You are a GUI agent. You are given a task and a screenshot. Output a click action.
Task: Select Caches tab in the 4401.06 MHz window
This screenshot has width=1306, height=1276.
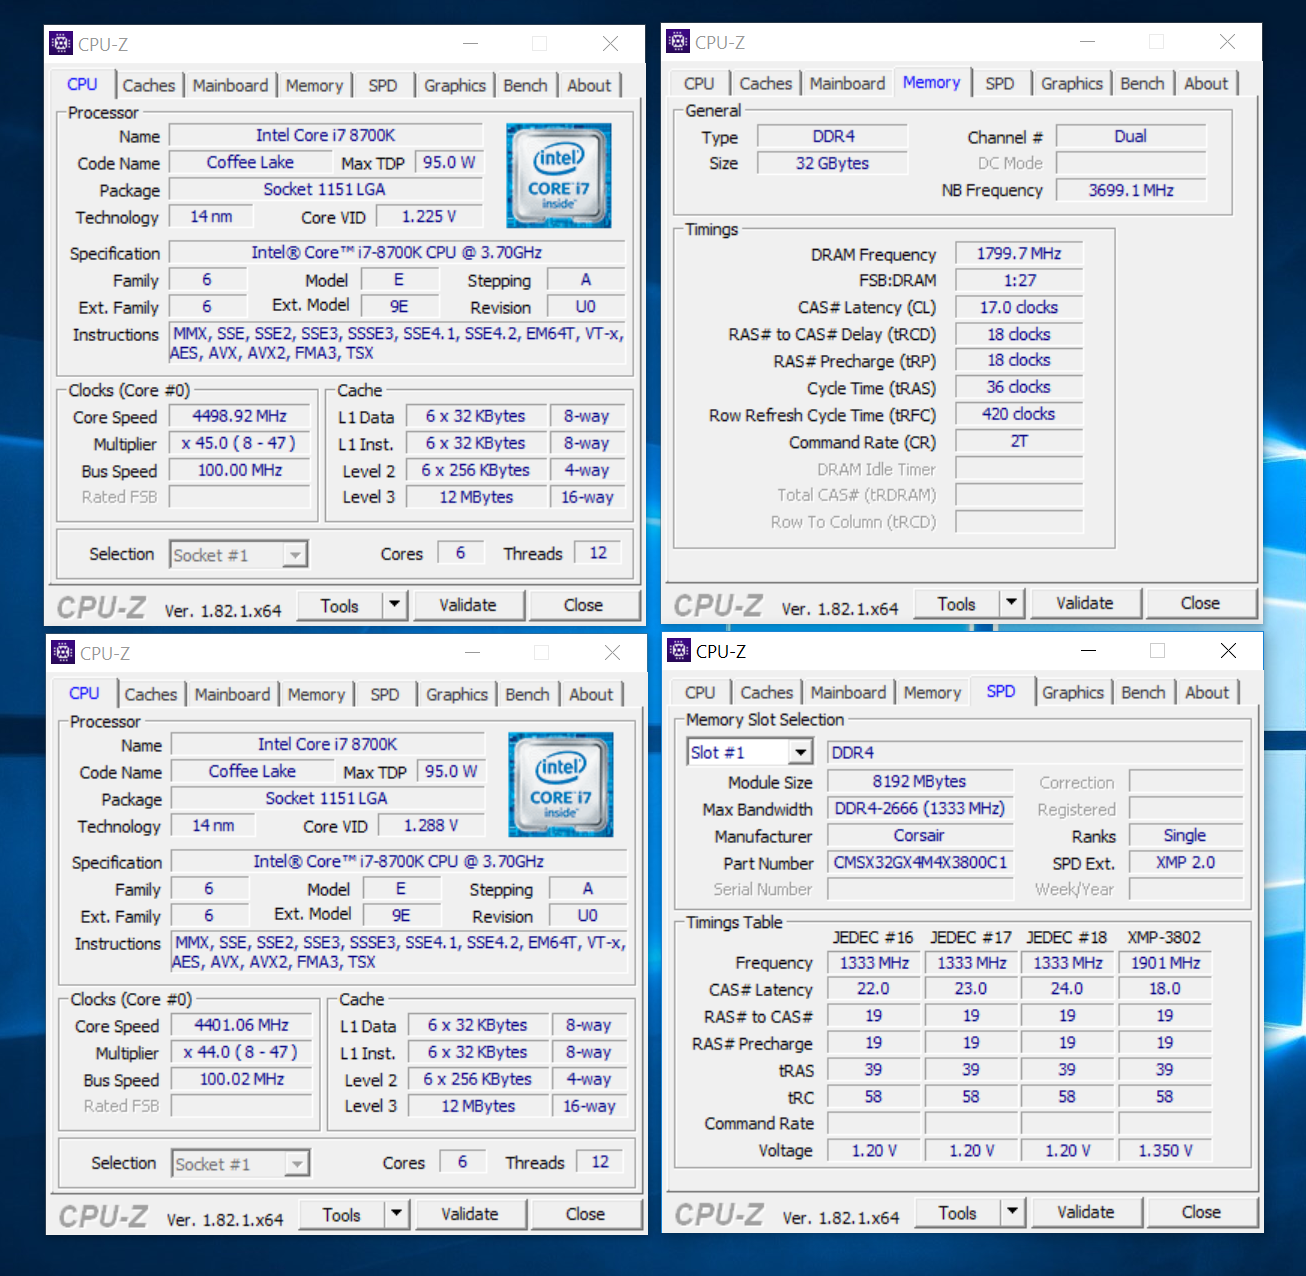tap(151, 694)
